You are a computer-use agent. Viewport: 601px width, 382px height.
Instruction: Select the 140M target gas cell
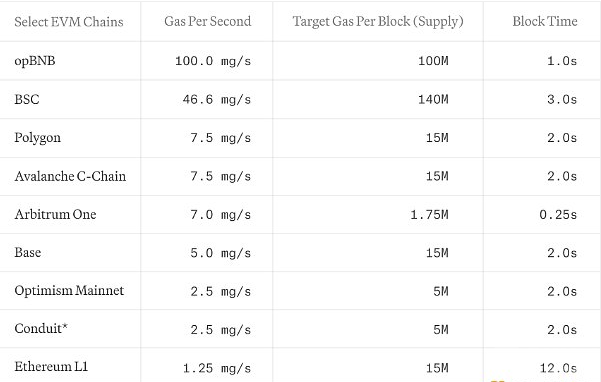click(433, 100)
